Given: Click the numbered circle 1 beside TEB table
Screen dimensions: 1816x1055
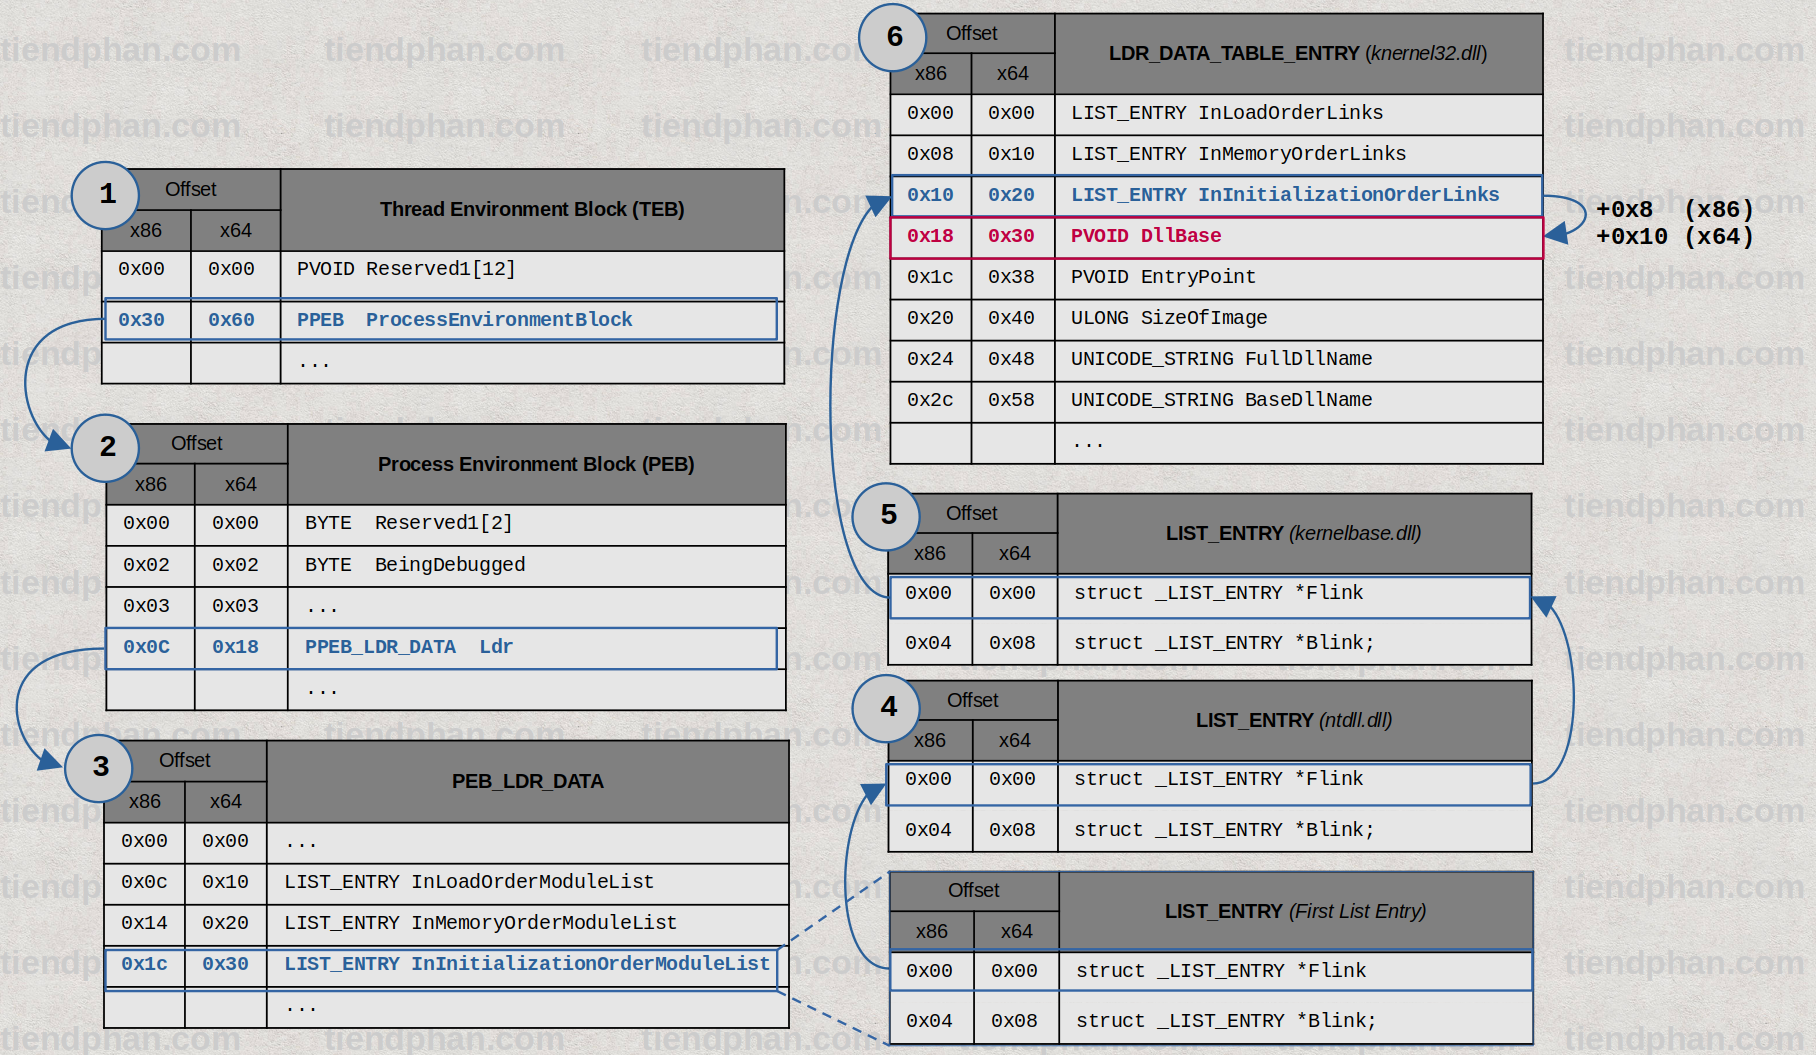Looking at the screenshot, I should tap(105, 196).
